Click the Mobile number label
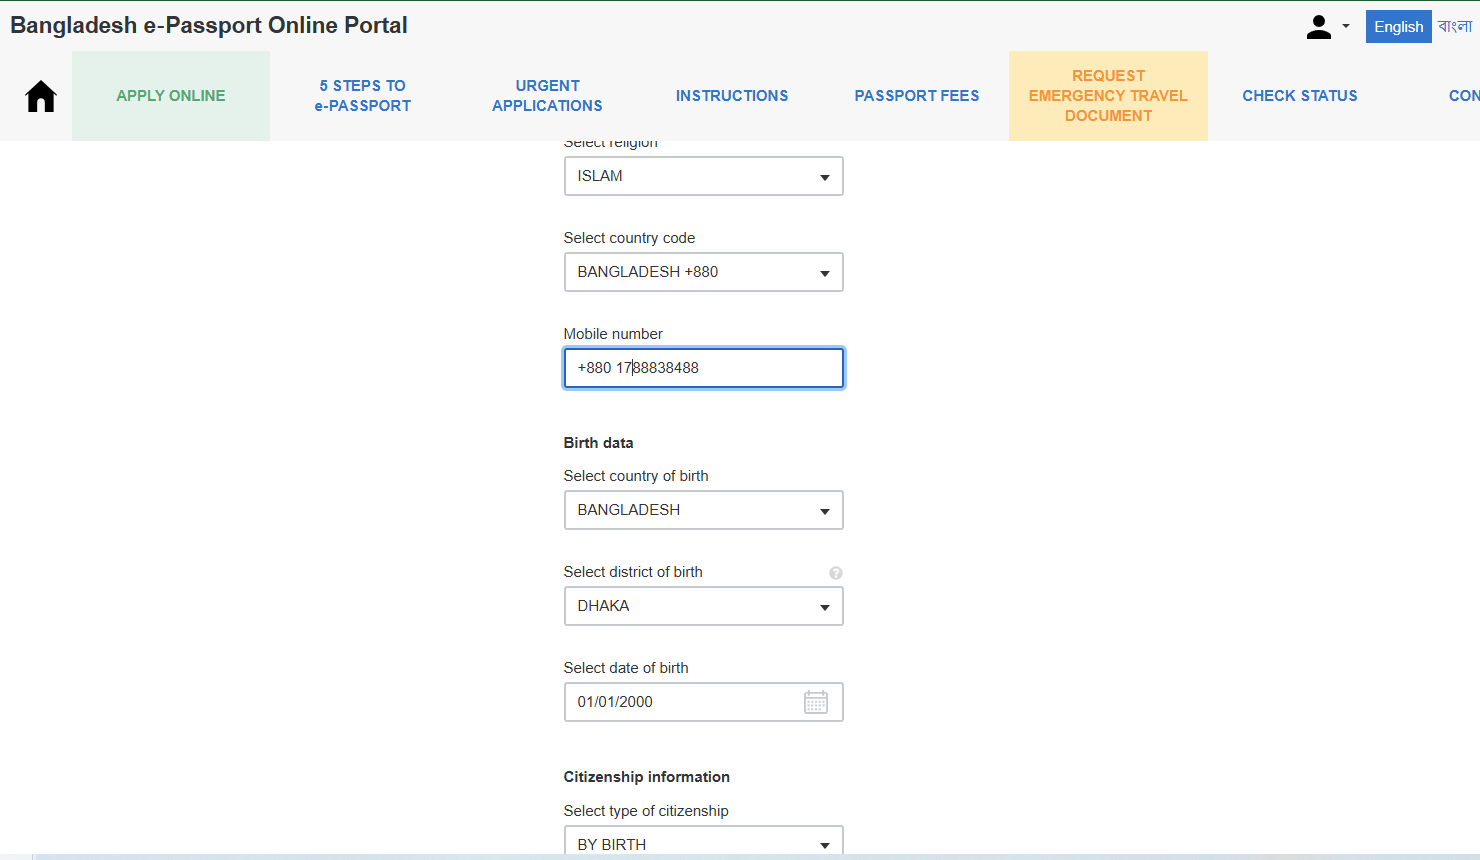Viewport: 1480px width, 860px height. (613, 334)
